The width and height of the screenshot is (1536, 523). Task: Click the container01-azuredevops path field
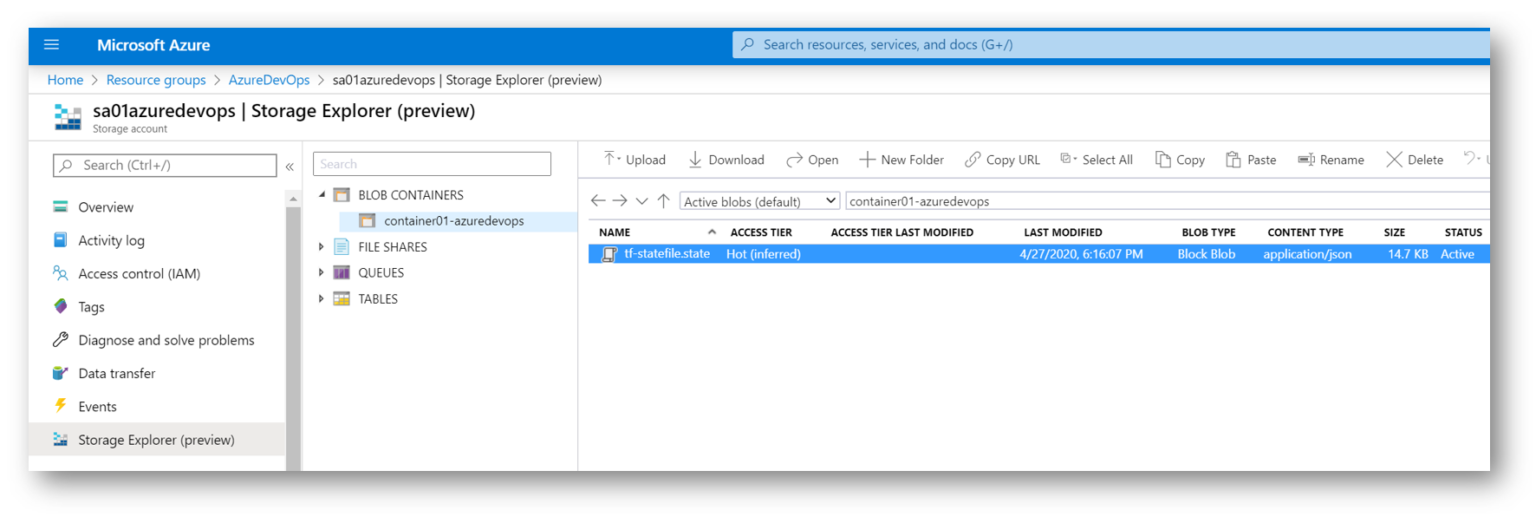click(x=1167, y=201)
